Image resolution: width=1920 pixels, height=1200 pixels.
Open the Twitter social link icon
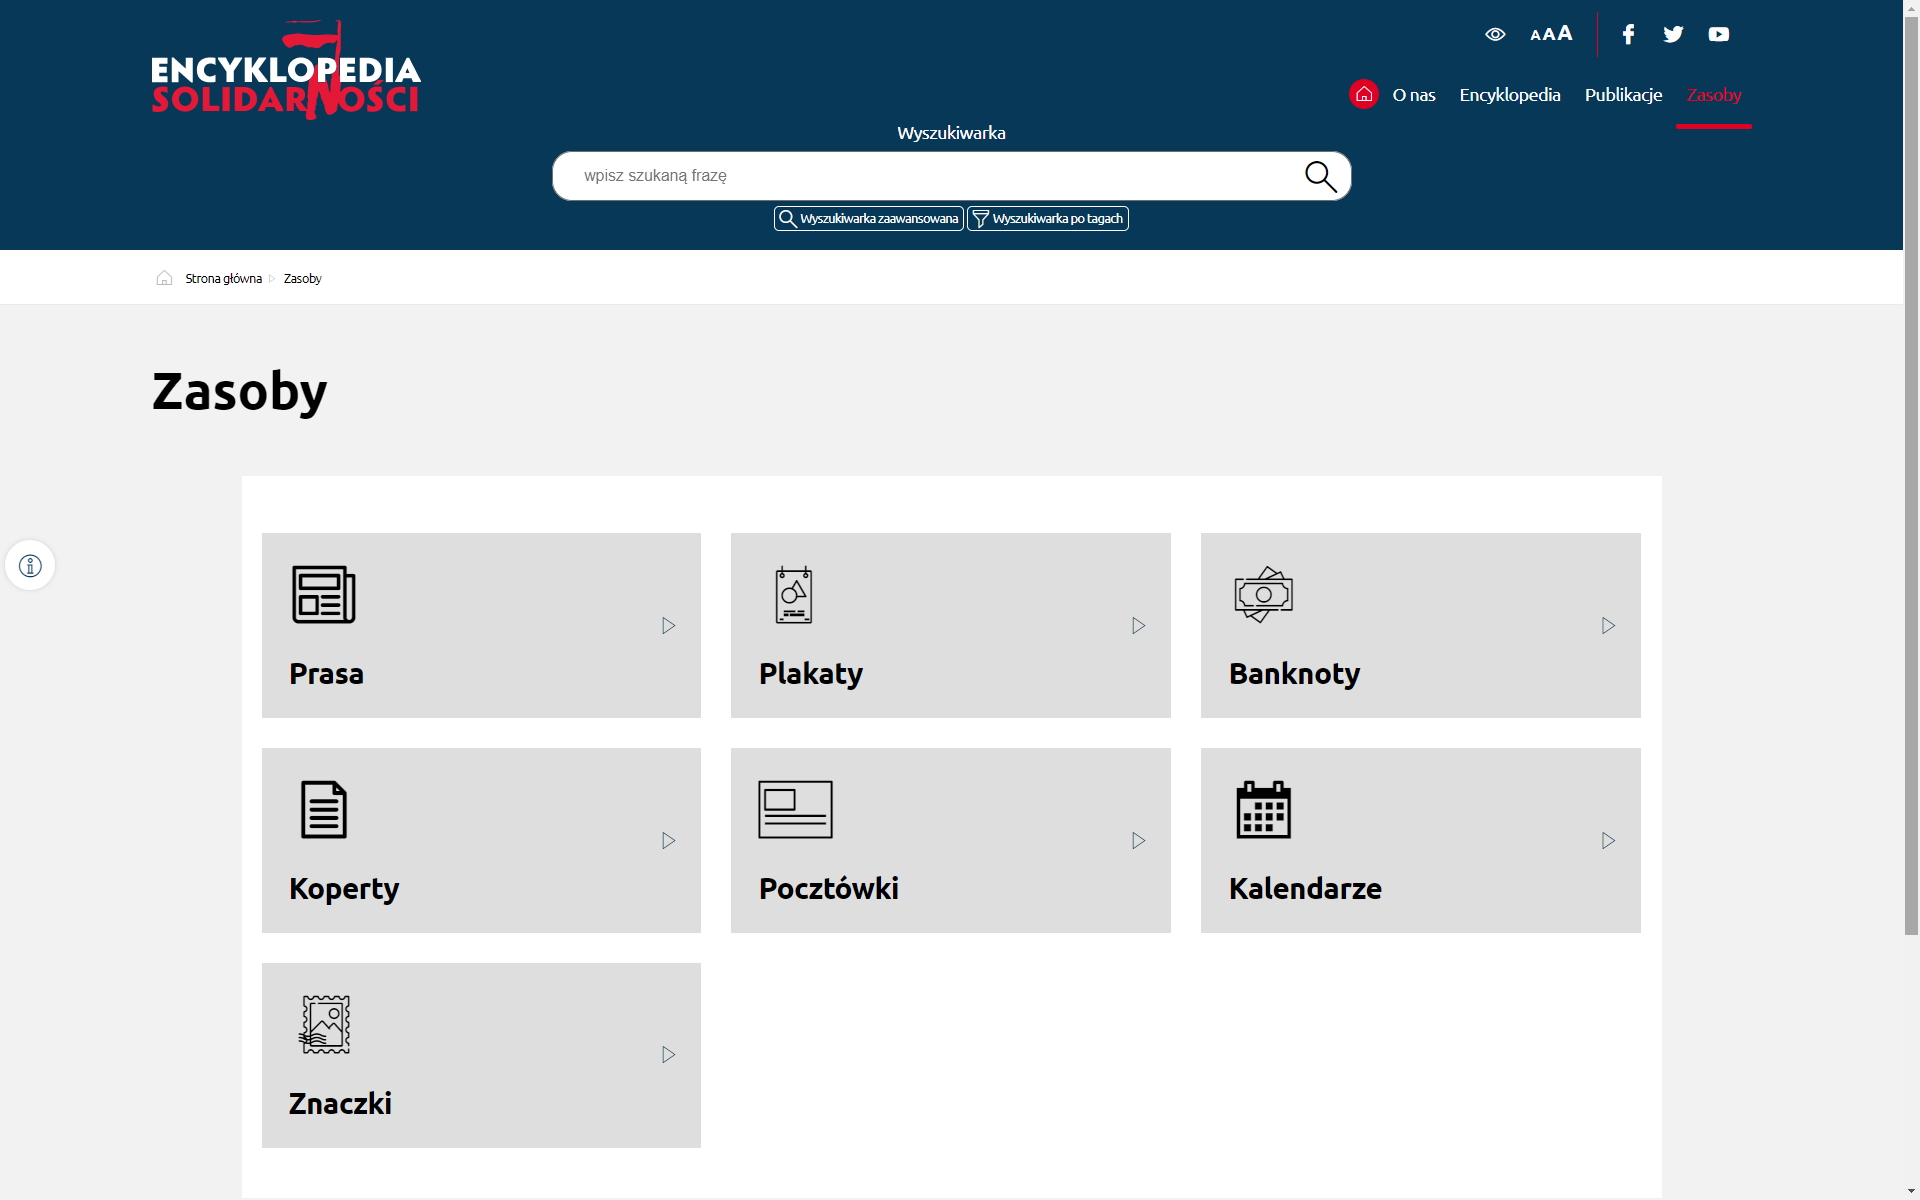[1673, 35]
